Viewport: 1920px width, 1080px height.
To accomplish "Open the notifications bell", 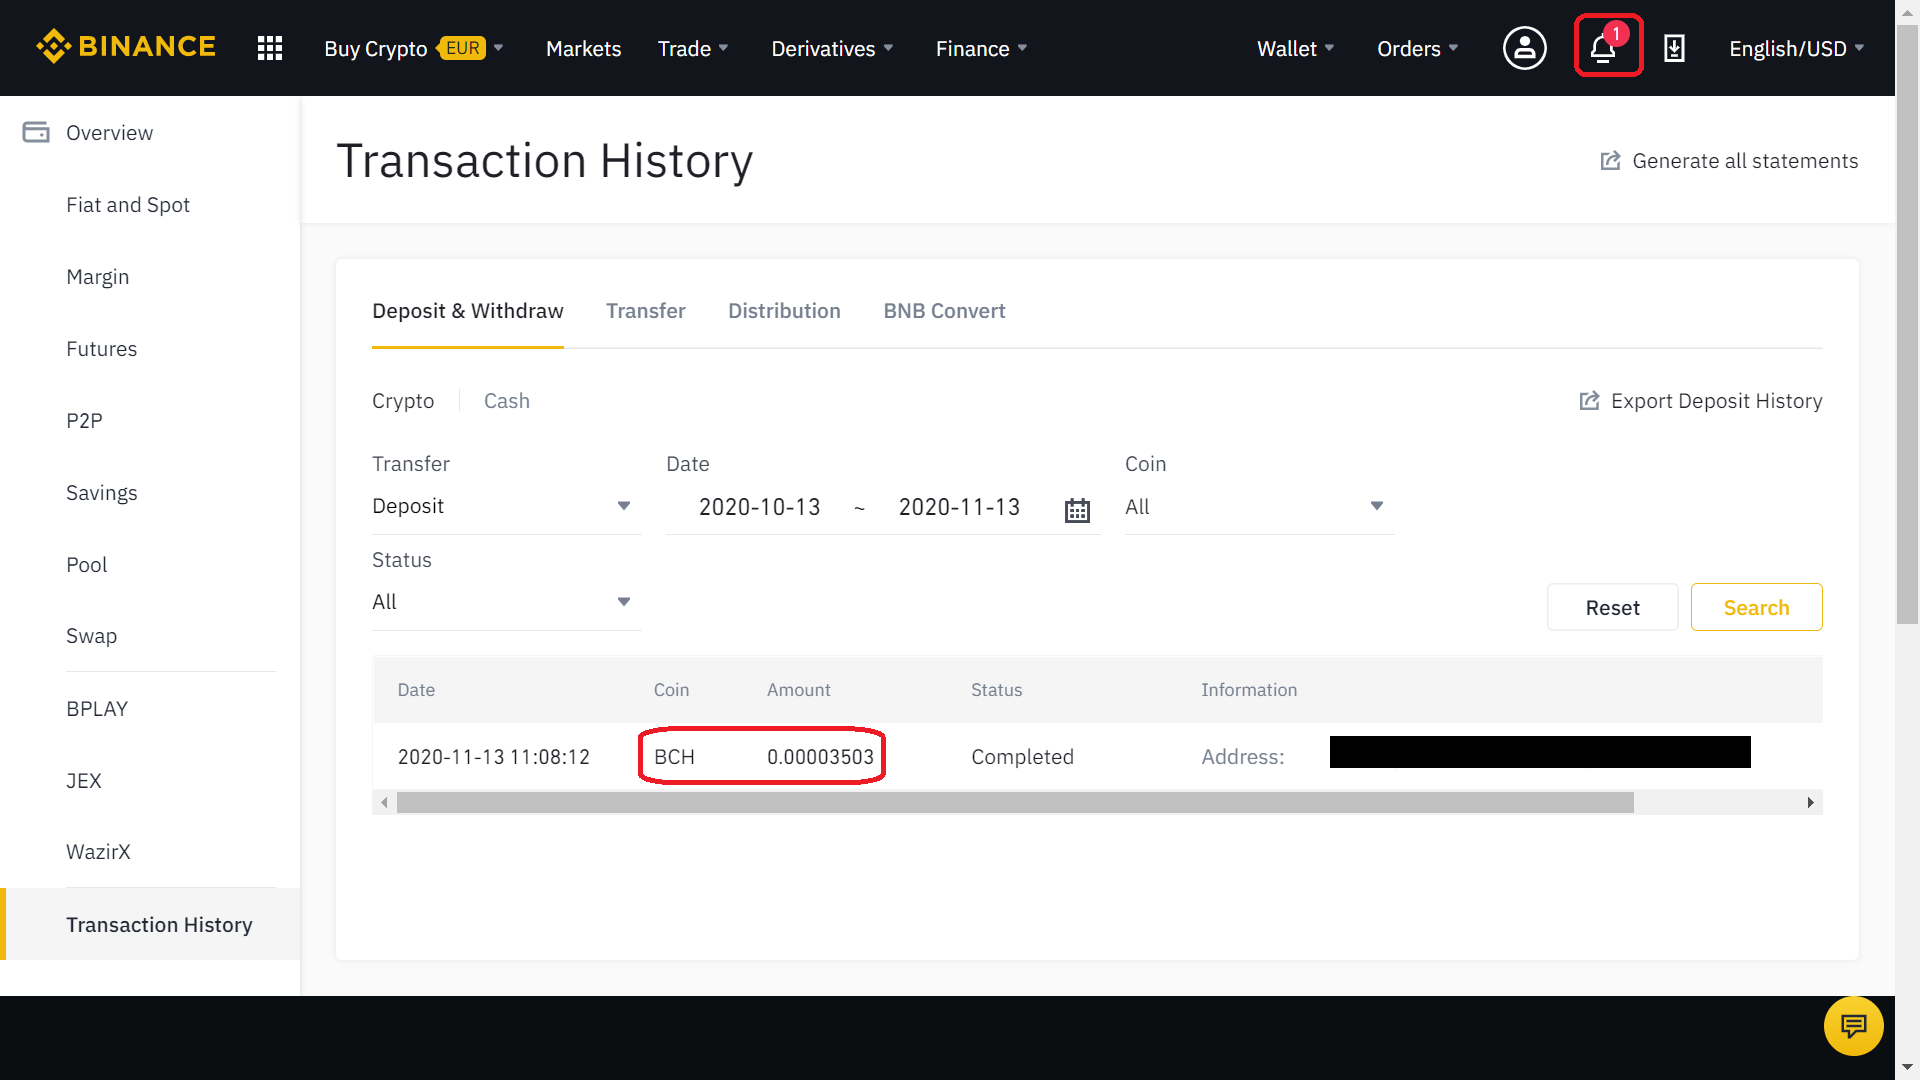I will (1606, 47).
